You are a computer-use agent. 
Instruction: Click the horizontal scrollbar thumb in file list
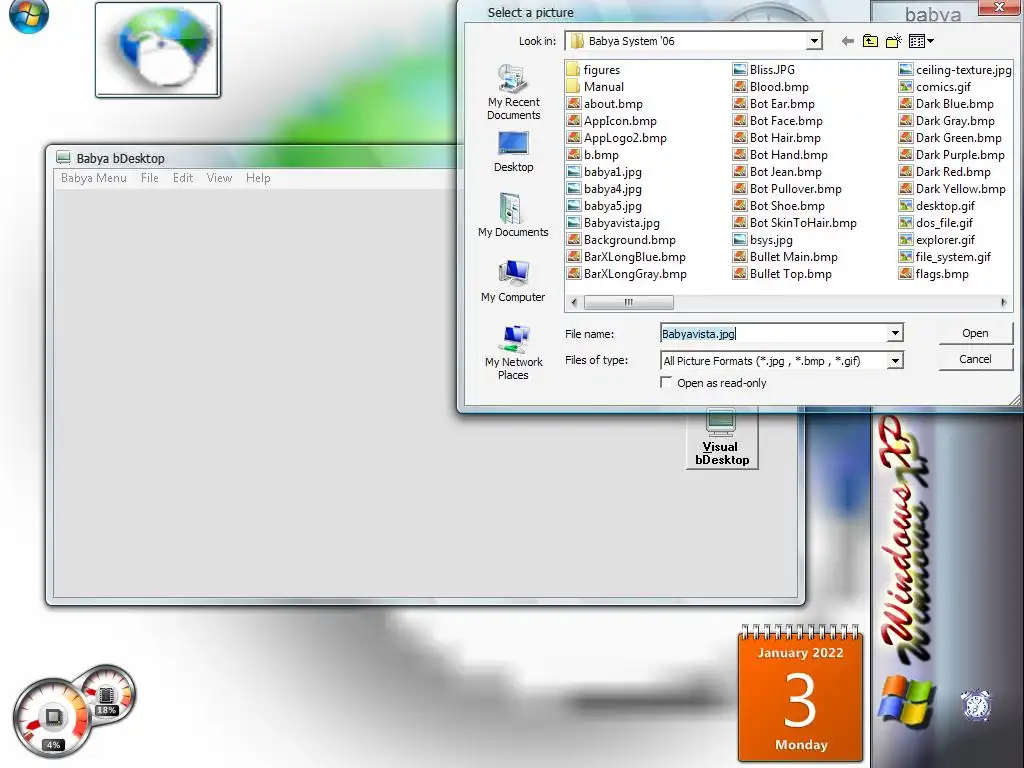coord(628,302)
